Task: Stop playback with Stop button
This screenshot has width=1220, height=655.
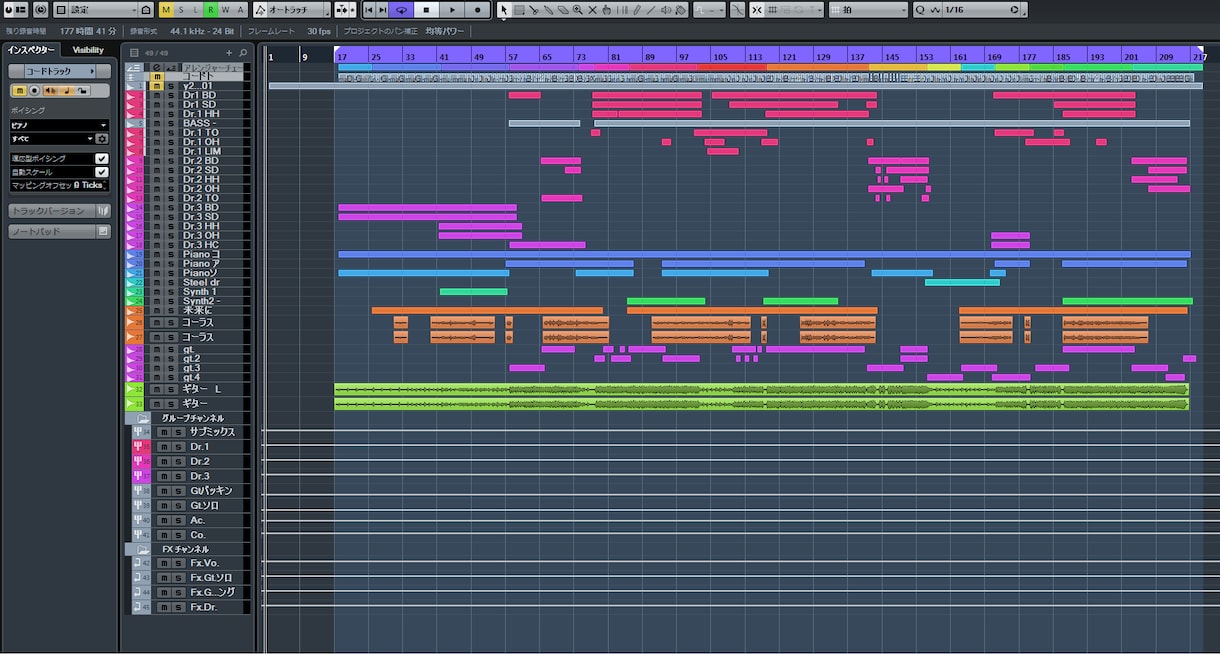Action: tap(426, 9)
